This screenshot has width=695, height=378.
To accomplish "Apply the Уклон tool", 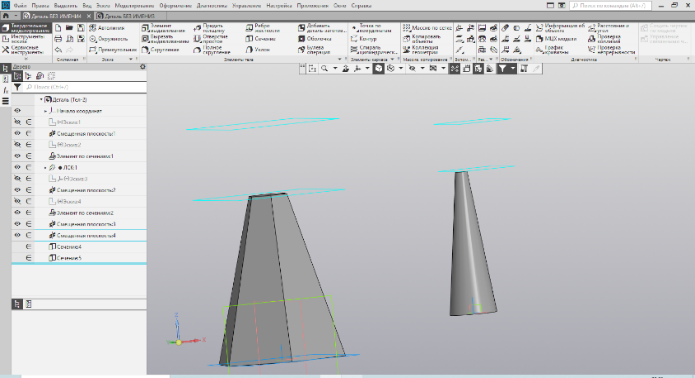I will (258, 50).
